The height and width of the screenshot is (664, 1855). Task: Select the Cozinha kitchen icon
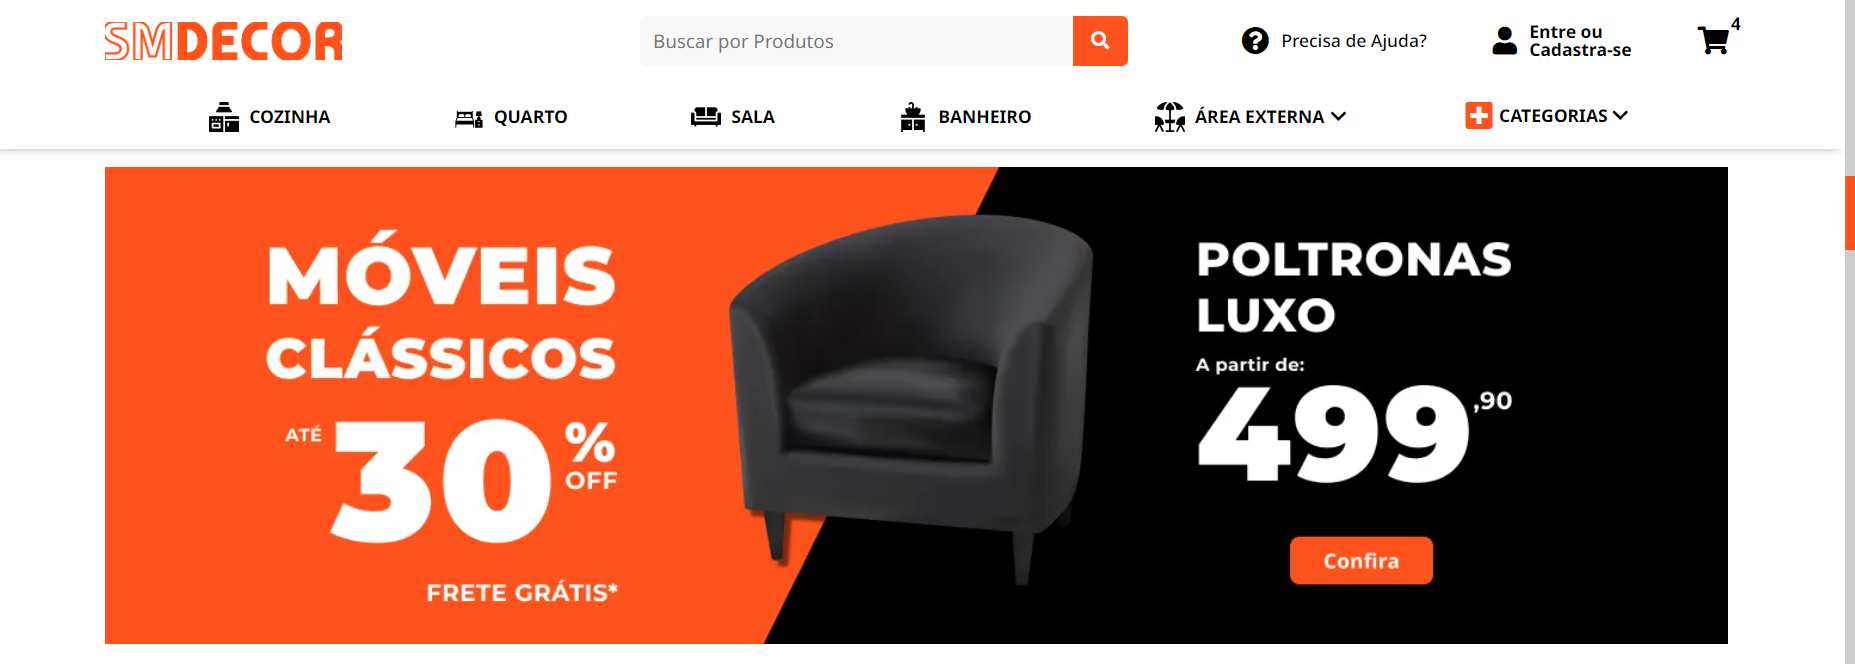coord(224,117)
